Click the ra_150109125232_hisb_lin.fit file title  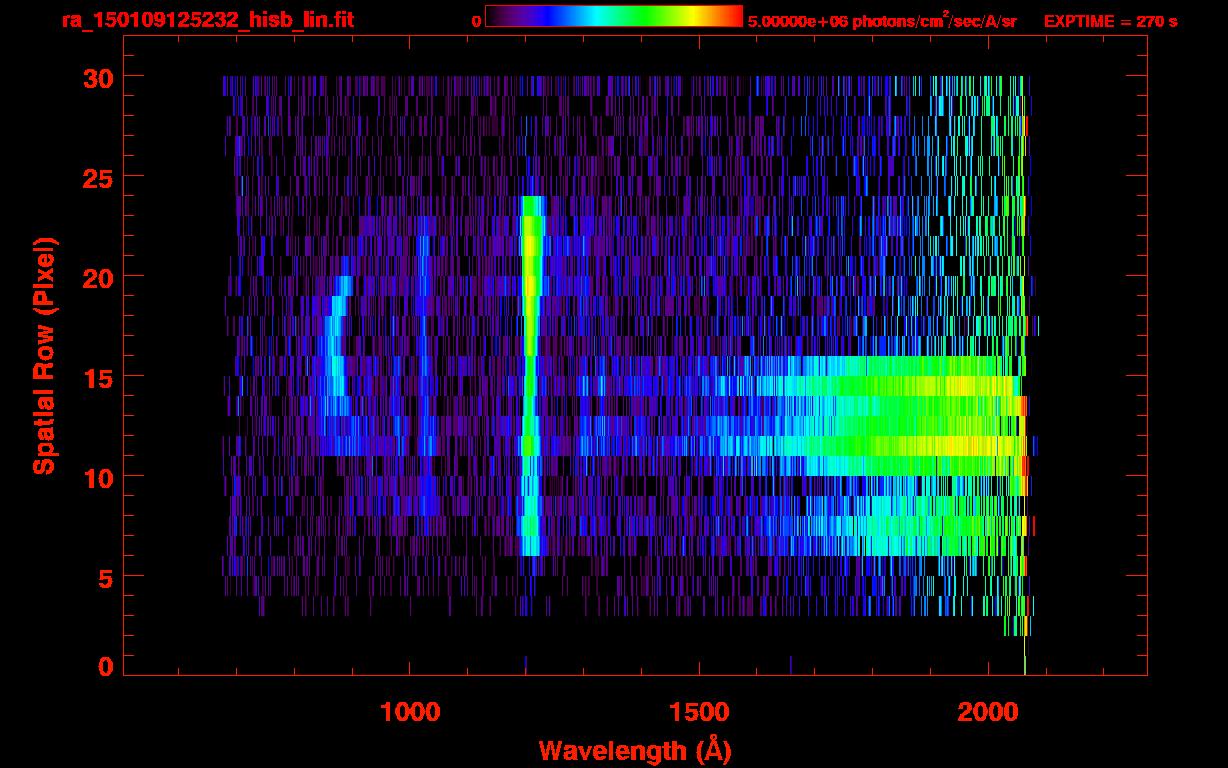(207, 20)
